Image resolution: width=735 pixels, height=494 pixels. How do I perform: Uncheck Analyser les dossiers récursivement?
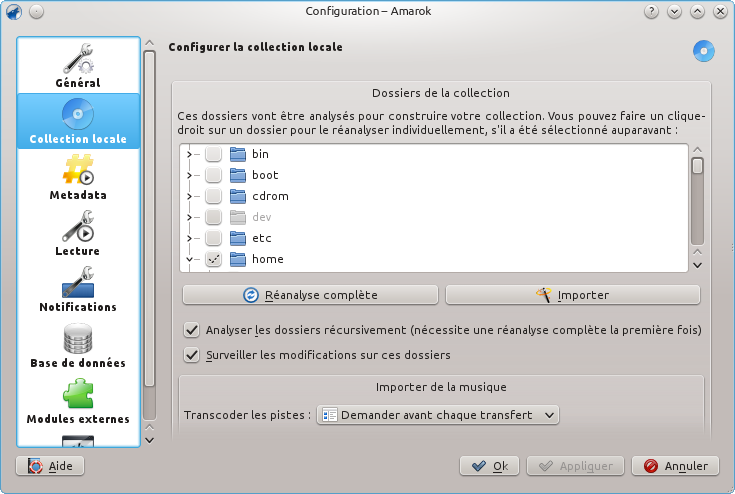click(x=191, y=330)
